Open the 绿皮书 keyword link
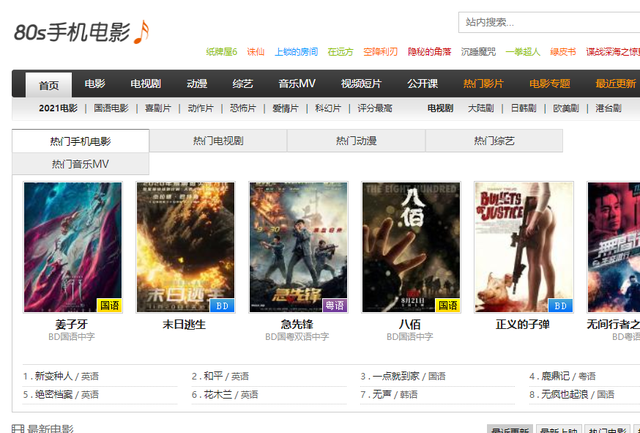This screenshot has height=433, width=640. point(563,52)
